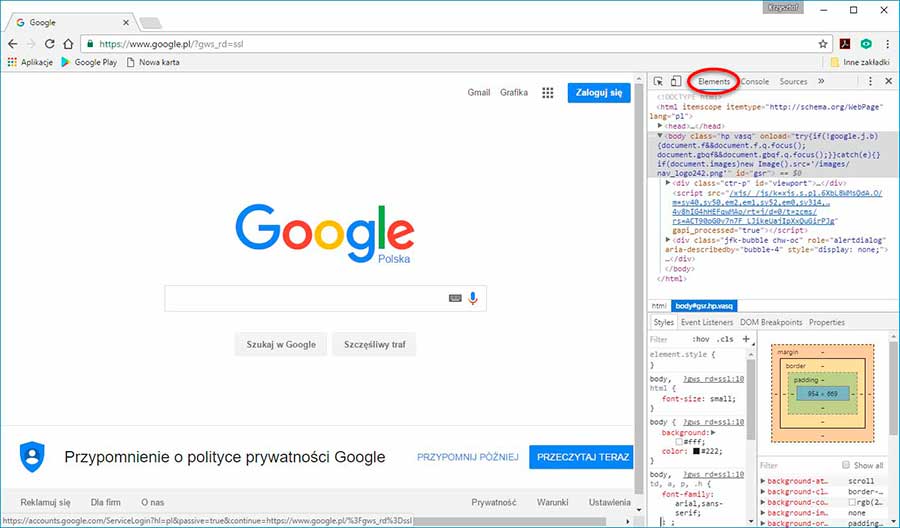
Task: Expand the background shorthand triangle in Styles
Action: coord(713,433)
